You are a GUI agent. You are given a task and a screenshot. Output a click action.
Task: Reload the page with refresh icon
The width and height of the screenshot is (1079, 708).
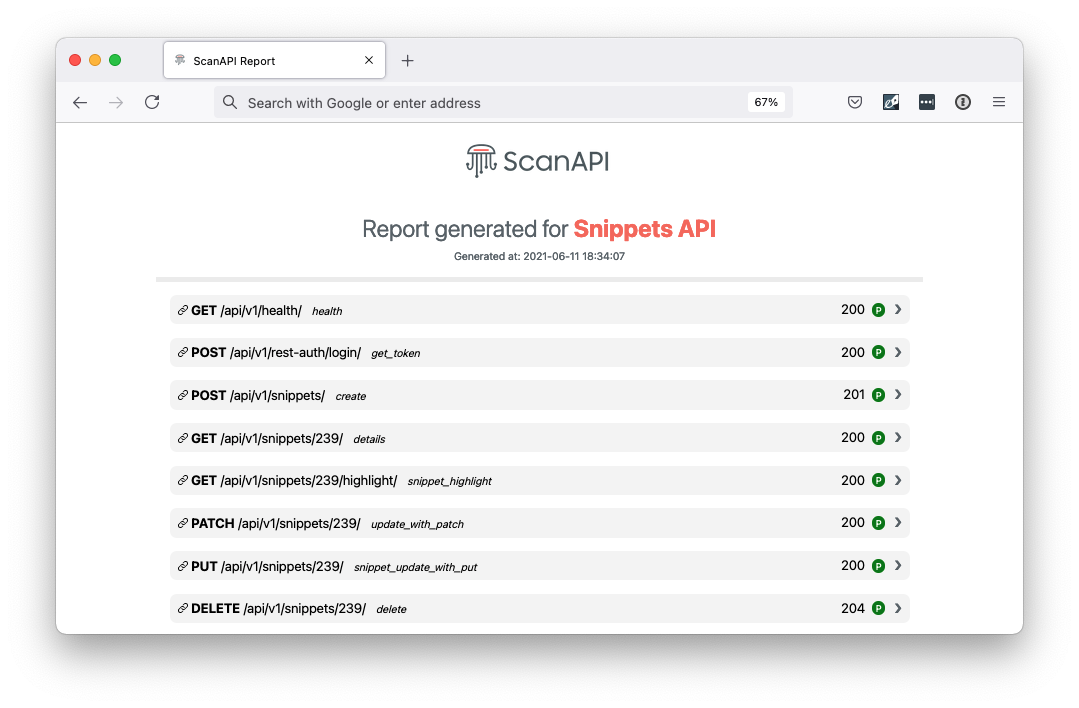(152, 103)
